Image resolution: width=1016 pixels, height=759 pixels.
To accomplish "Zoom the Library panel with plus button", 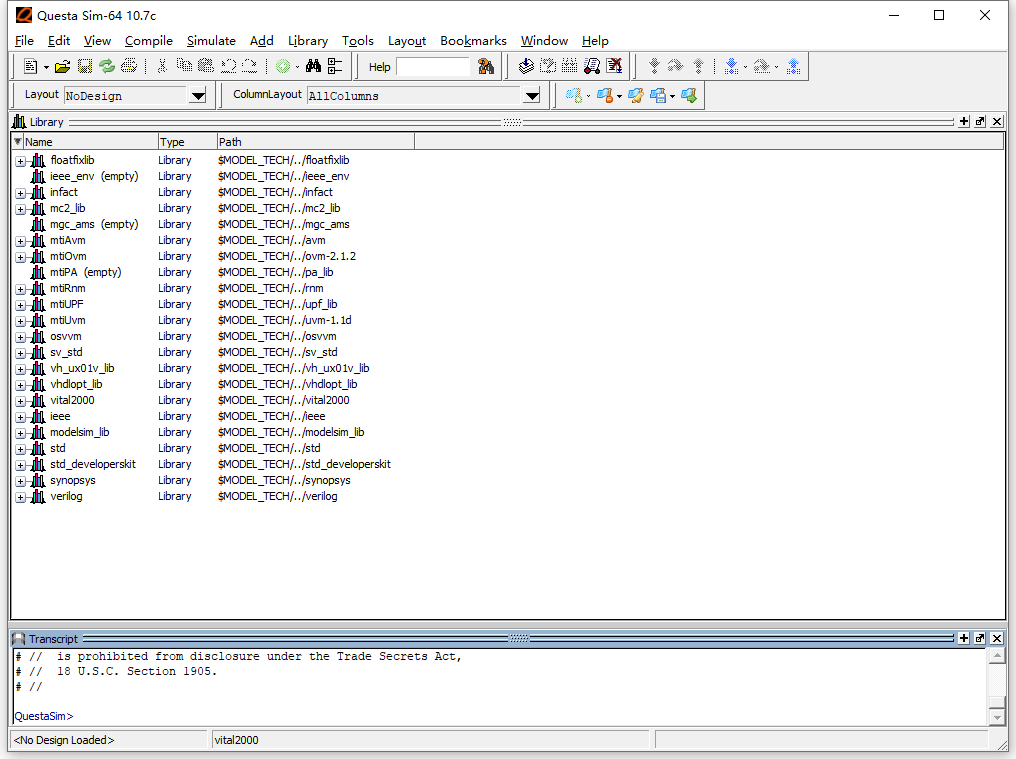I will (964, 121).
